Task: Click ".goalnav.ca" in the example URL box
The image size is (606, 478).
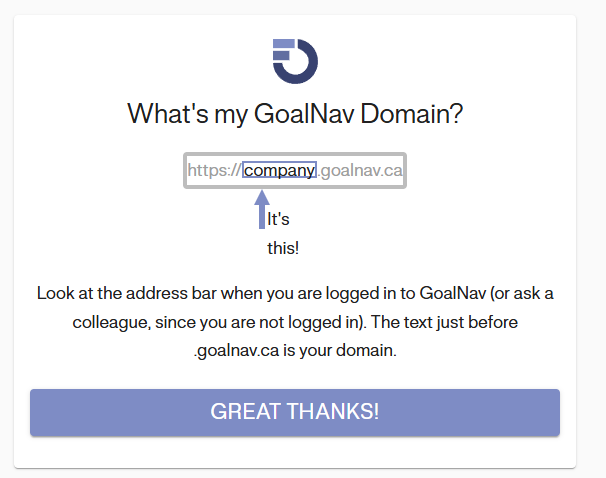Action: (360, 171)
